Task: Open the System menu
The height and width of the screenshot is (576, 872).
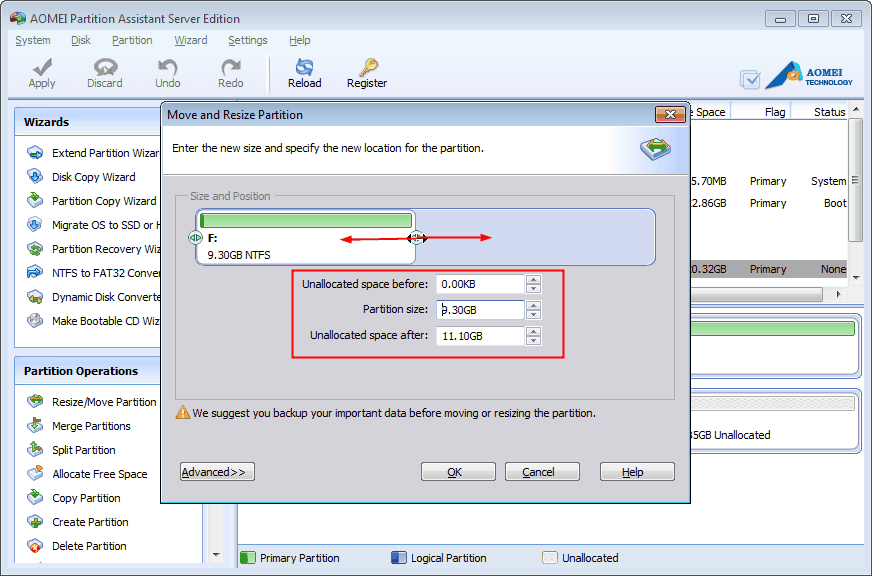Action: [x=33, y=40]
